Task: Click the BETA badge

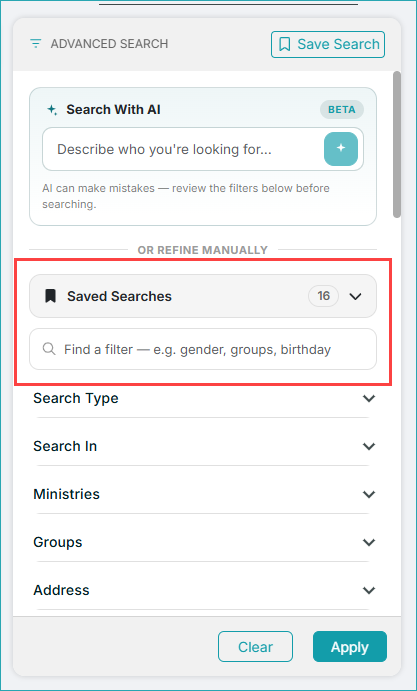Action: pos(342,110)
